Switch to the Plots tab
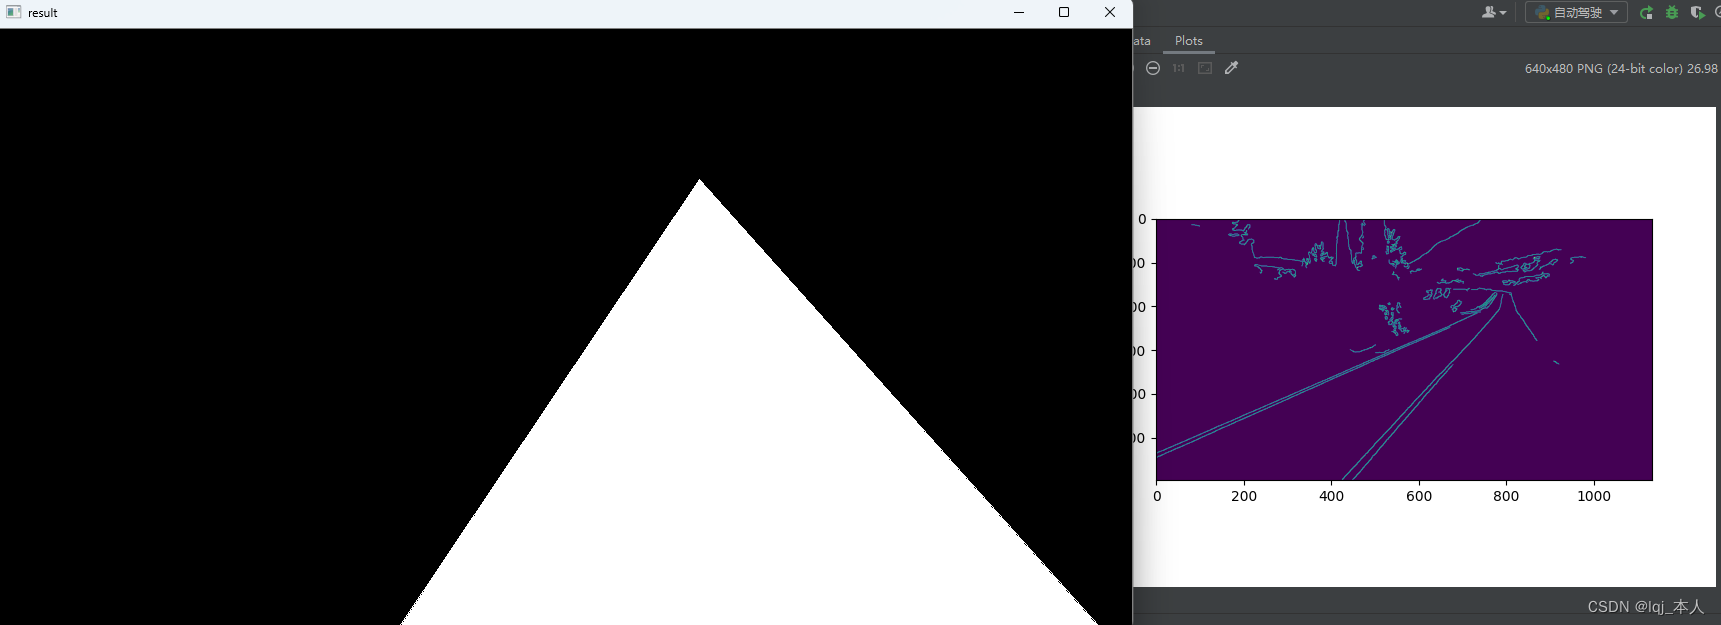The height and width of the screenshot is (625, 1721). click(x=1189, y=41)
